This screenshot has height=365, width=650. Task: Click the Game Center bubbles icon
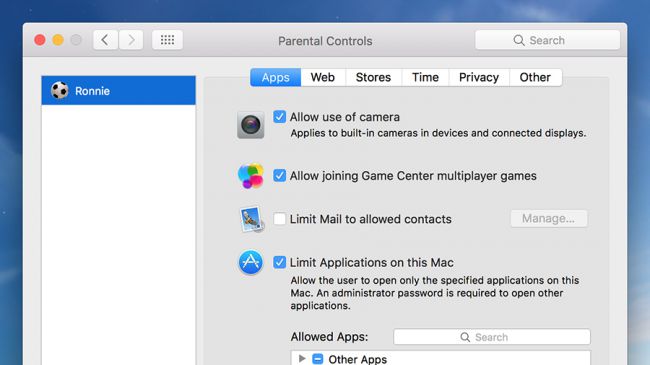click(x=250, y=176)
